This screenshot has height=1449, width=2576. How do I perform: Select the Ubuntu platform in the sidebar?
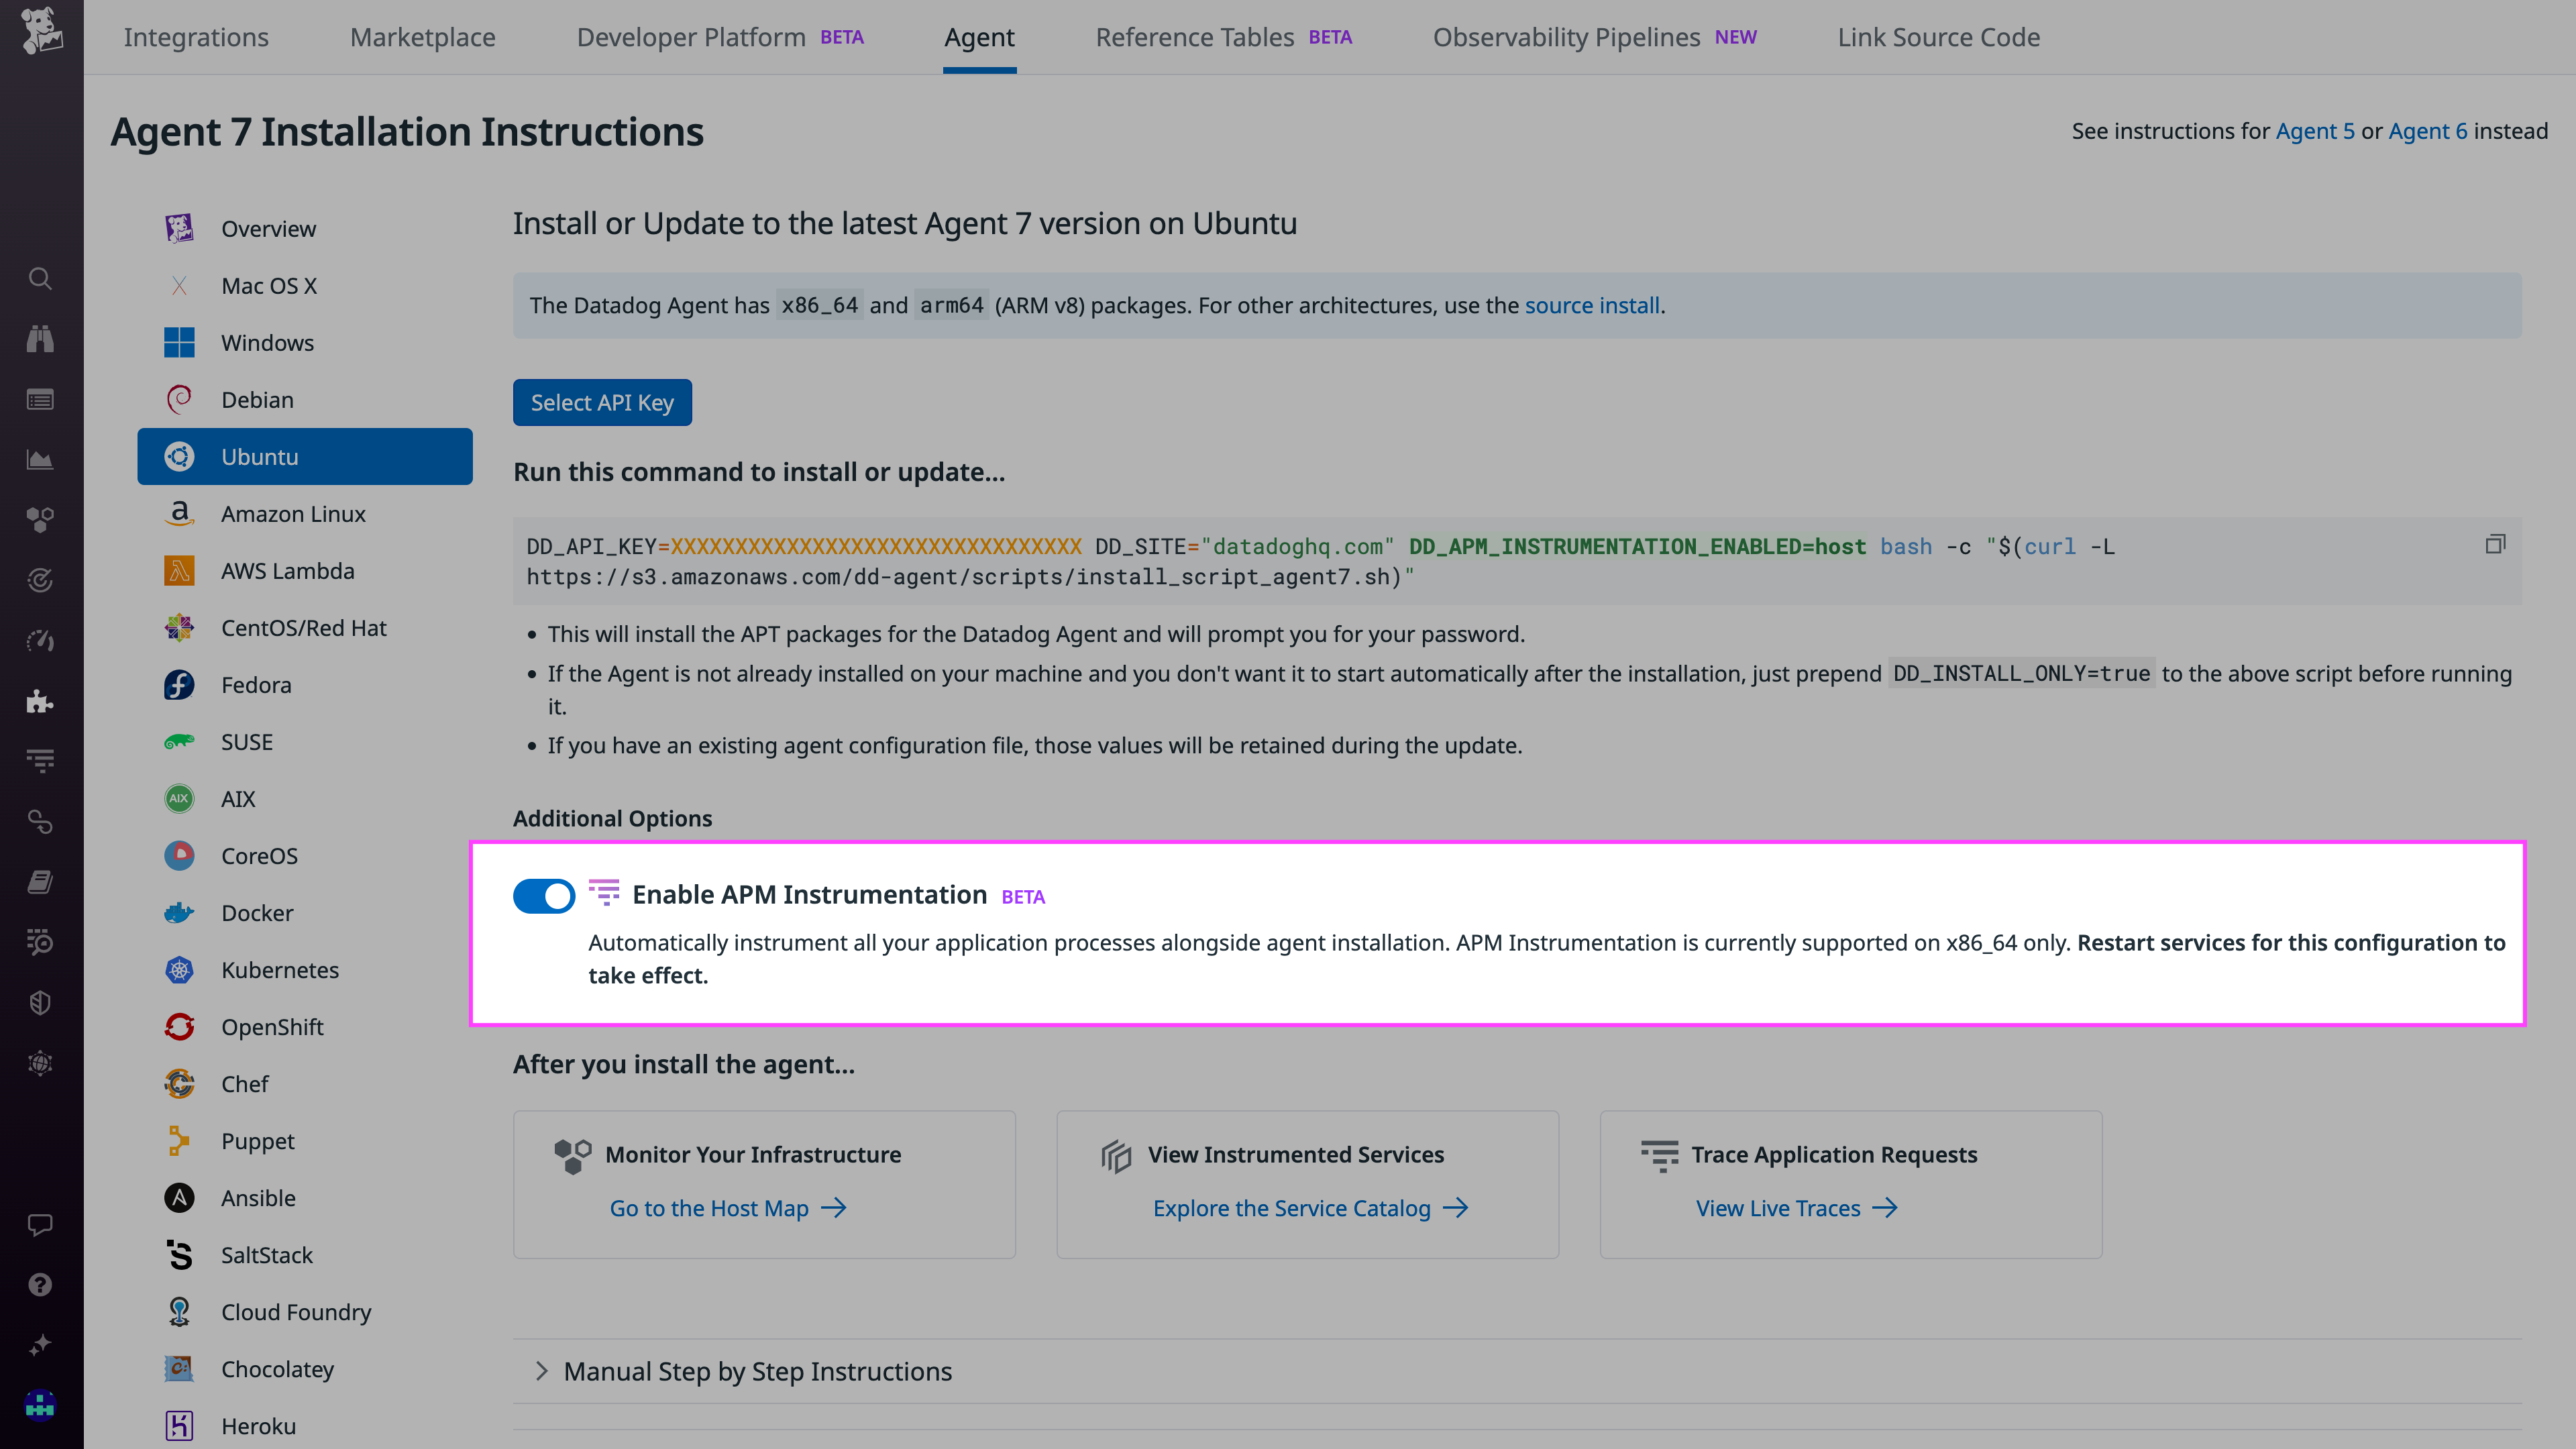click(x=259, y=456)
